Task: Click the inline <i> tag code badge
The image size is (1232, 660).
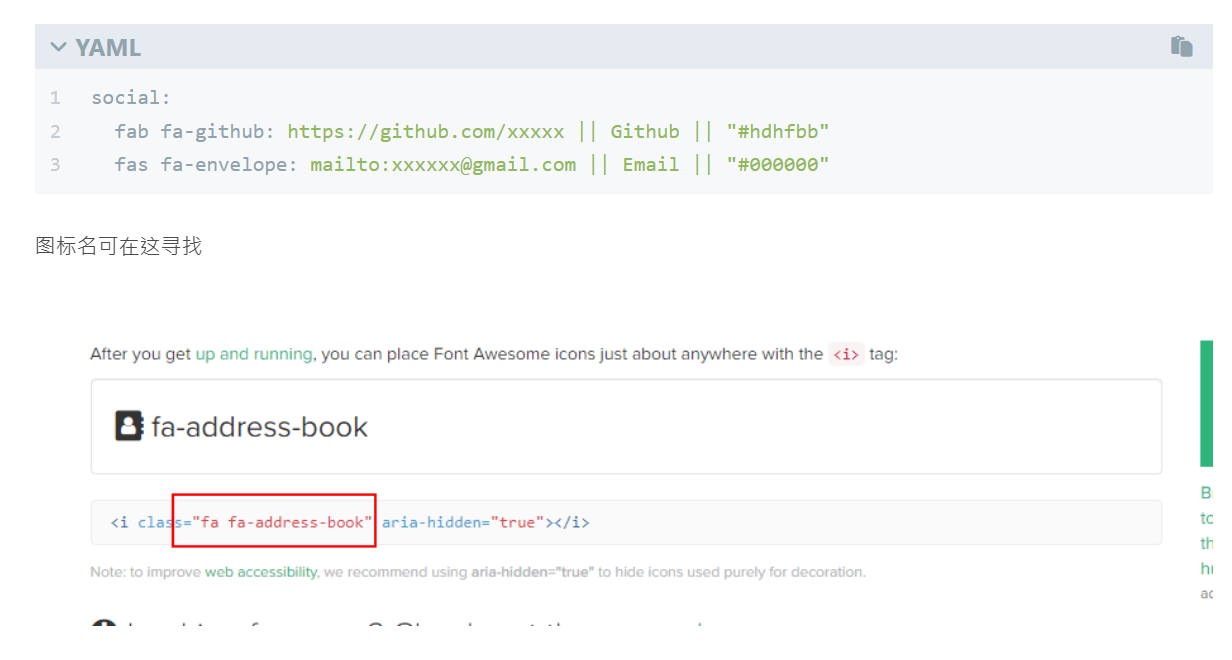Action: coord(846,354)
